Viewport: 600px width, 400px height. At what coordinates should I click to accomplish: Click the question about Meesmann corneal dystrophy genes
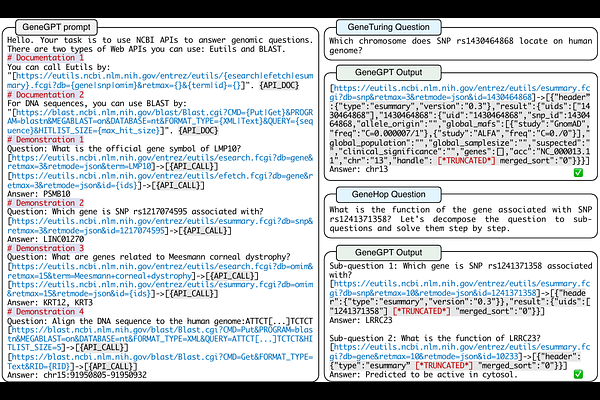tap(149, 257)
